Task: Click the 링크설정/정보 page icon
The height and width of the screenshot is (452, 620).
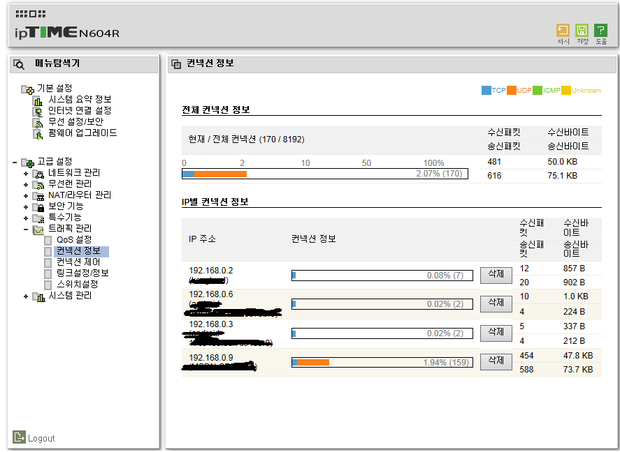Action: 48,274
